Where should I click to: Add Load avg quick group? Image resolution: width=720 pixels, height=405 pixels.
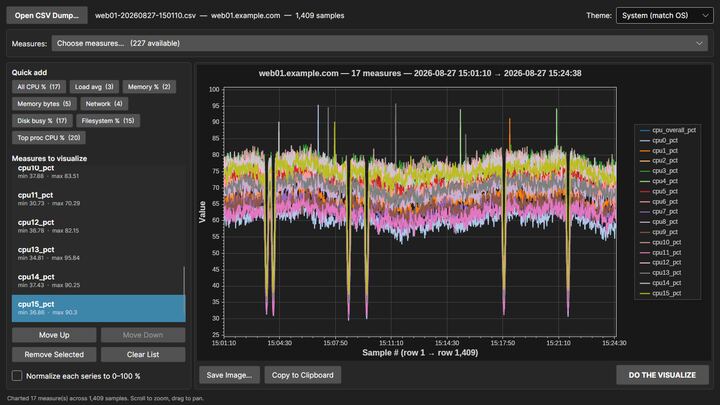point(94,87)
